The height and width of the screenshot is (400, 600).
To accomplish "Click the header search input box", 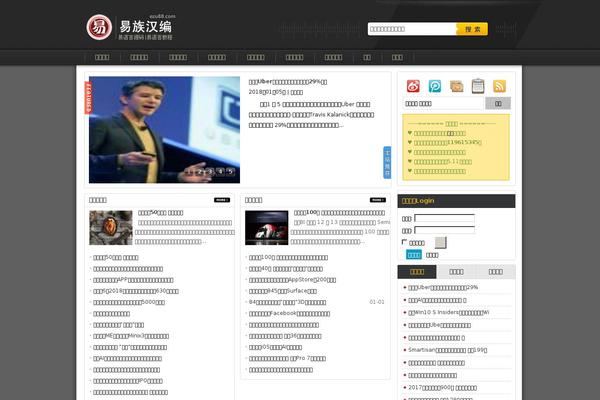I will [x=412, y=29].
